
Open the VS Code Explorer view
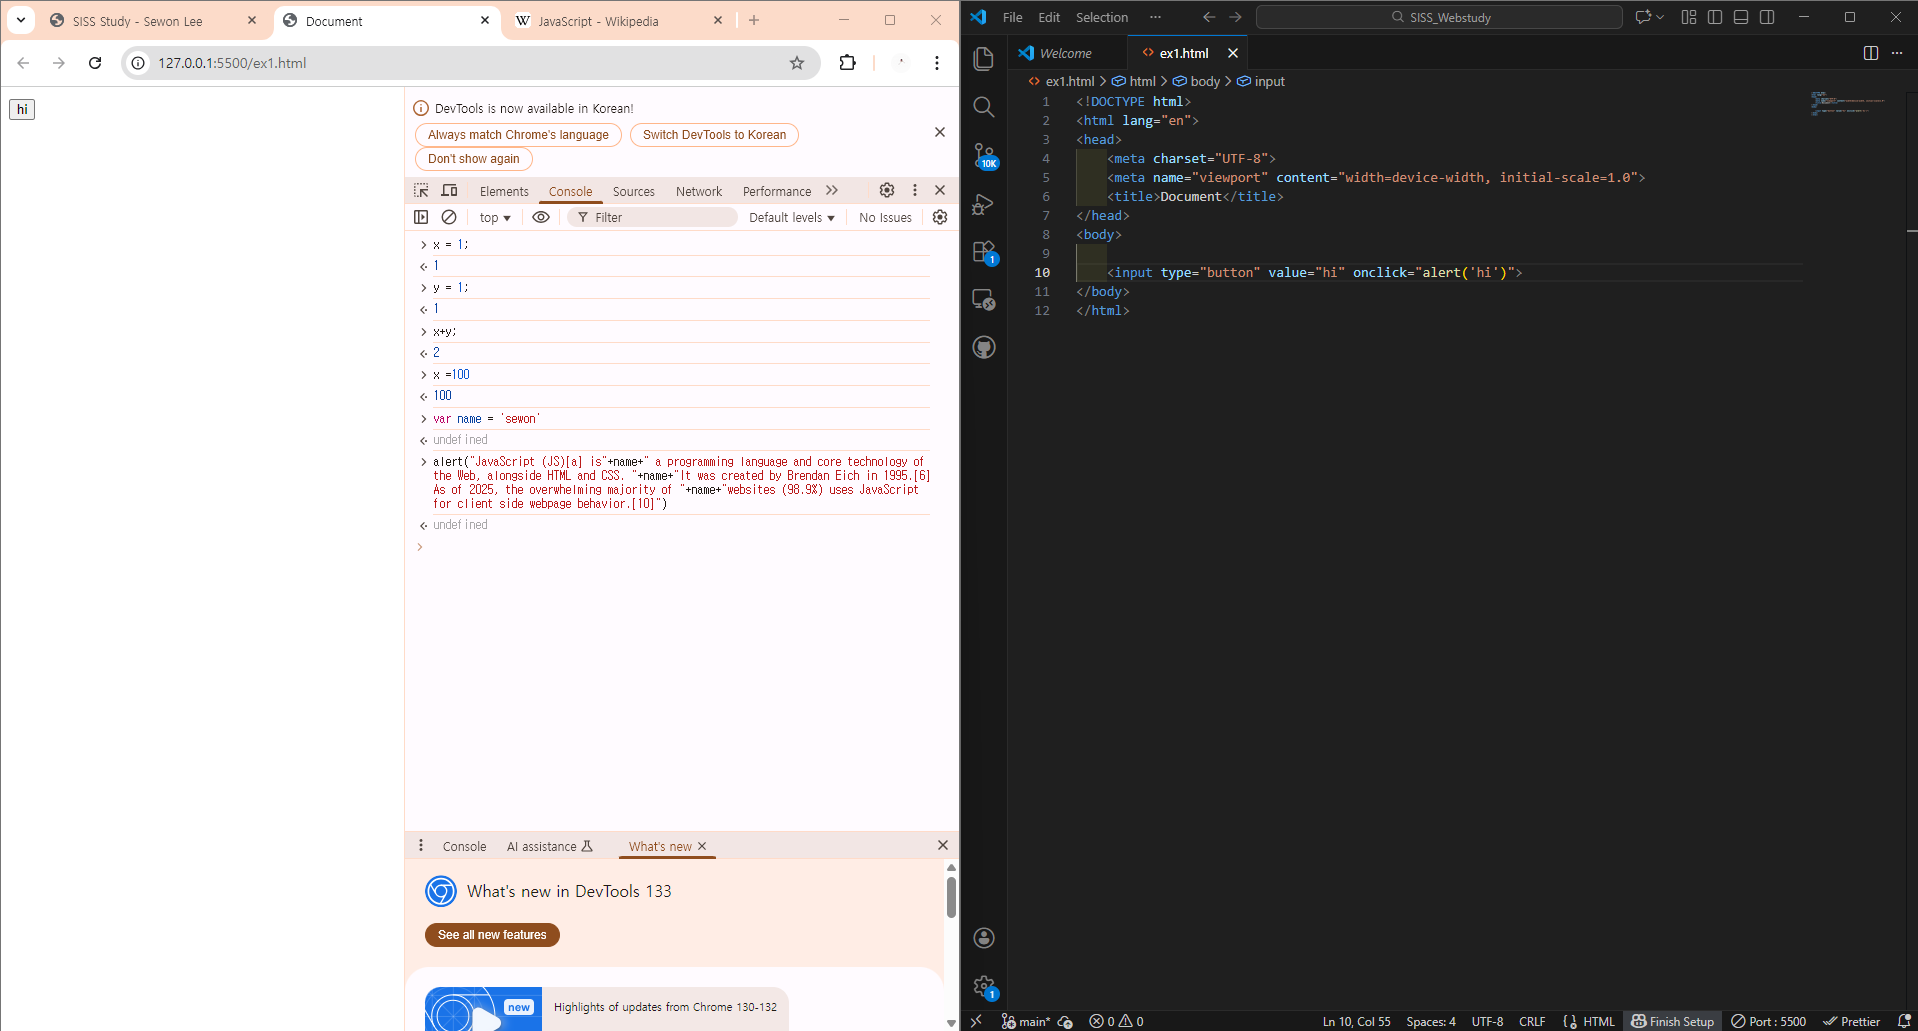984,59
